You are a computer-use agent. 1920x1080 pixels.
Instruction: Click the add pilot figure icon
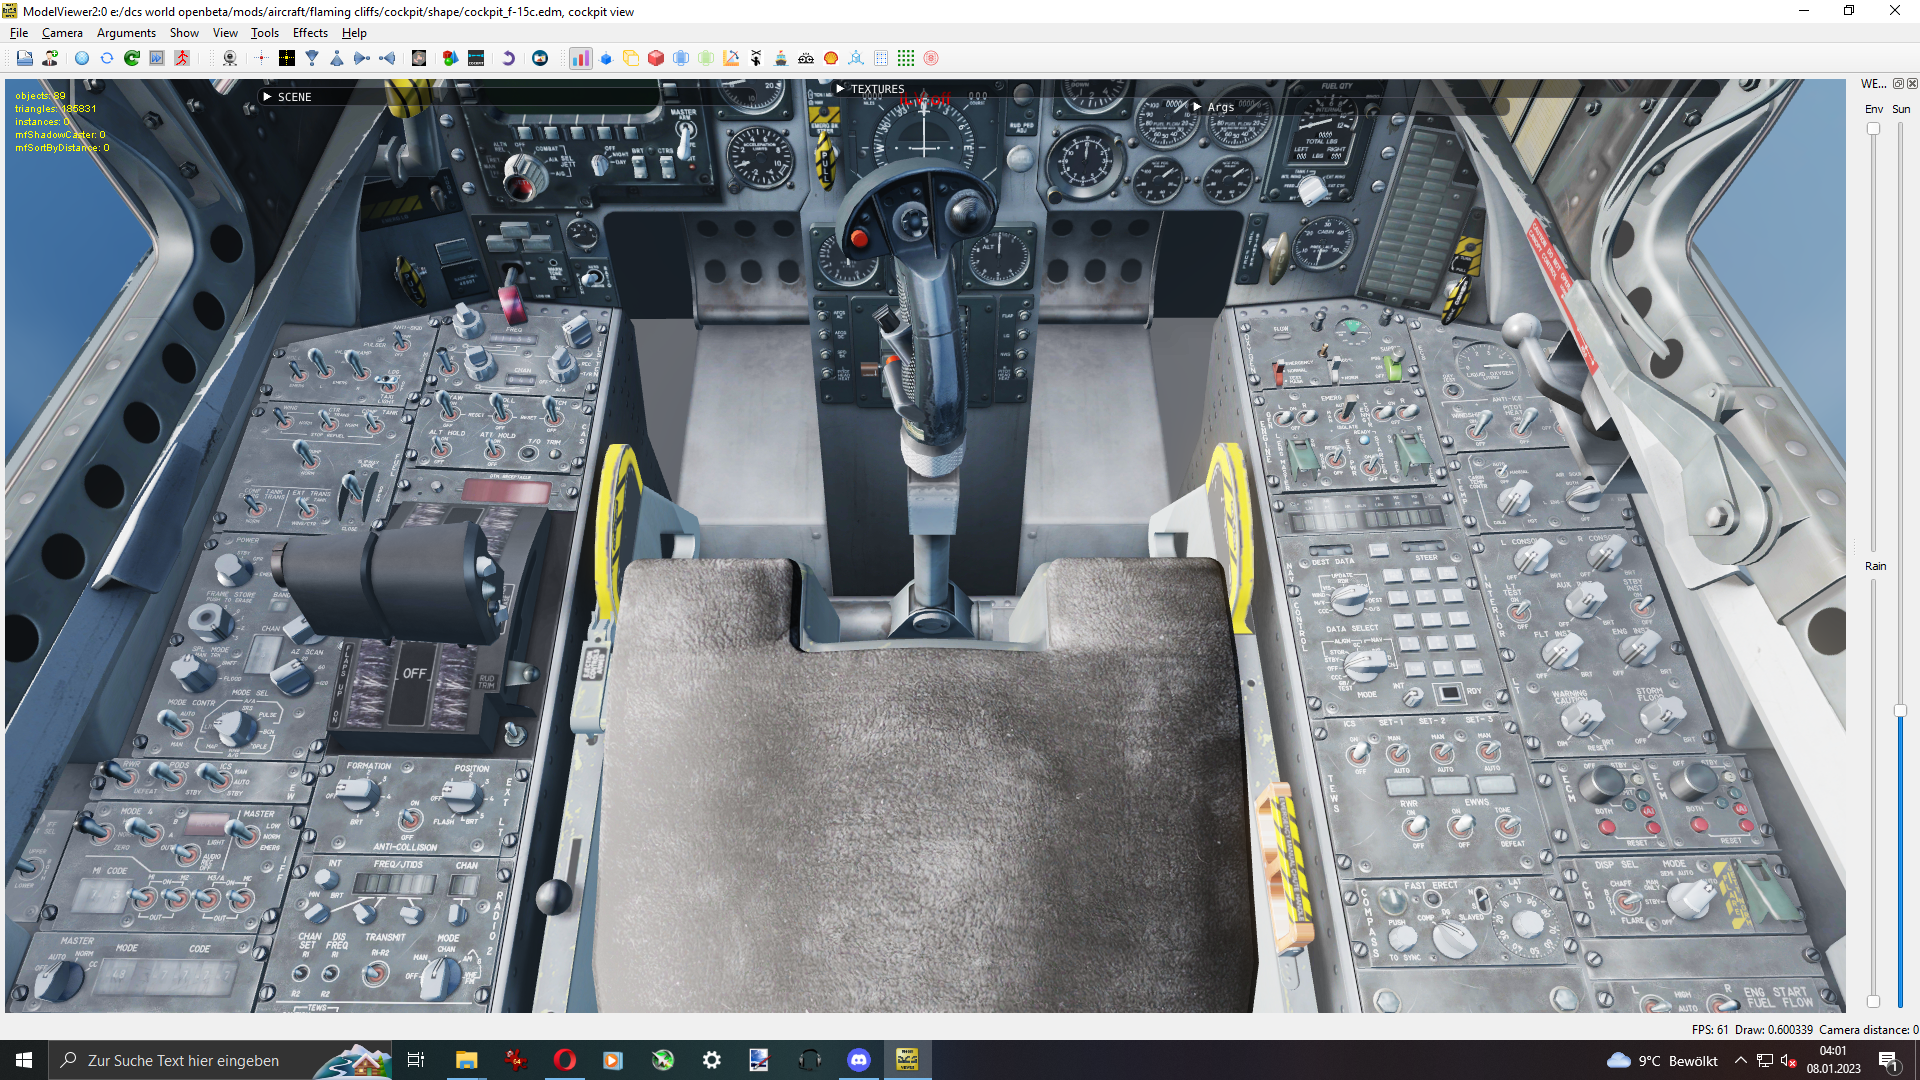point(50,58)
